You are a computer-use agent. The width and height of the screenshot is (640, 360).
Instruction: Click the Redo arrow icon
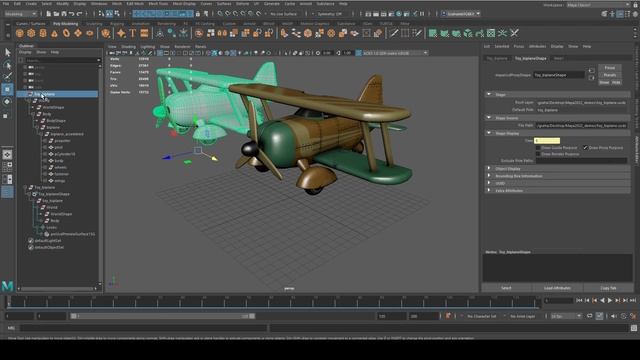(80, 14)
